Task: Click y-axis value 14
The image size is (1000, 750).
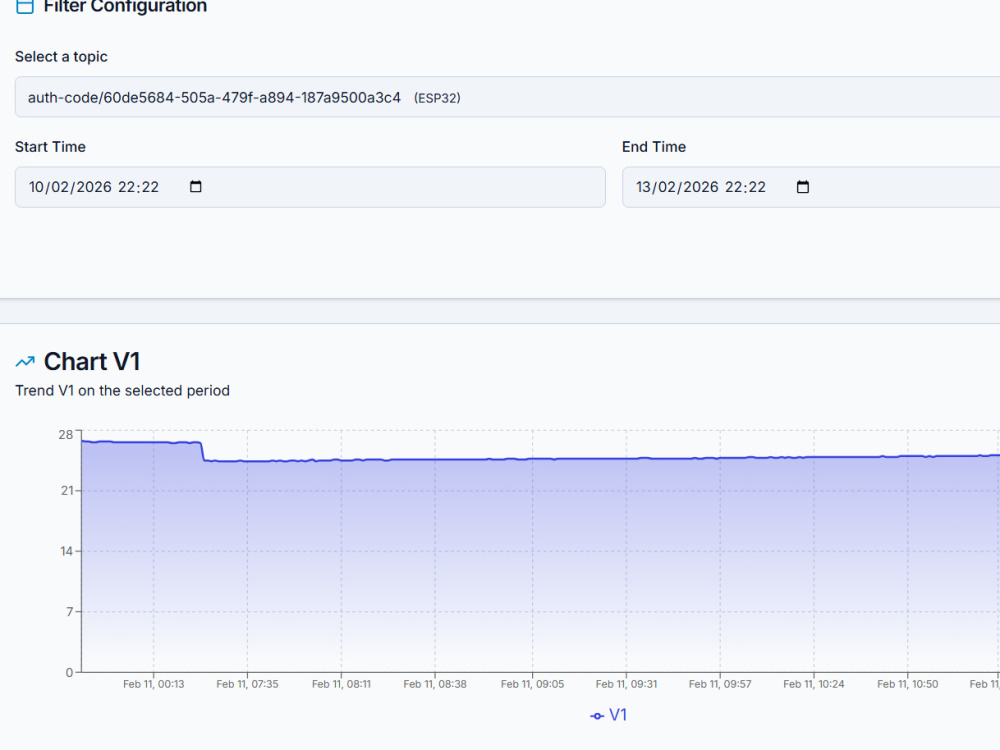Action: tap(67, 551)
